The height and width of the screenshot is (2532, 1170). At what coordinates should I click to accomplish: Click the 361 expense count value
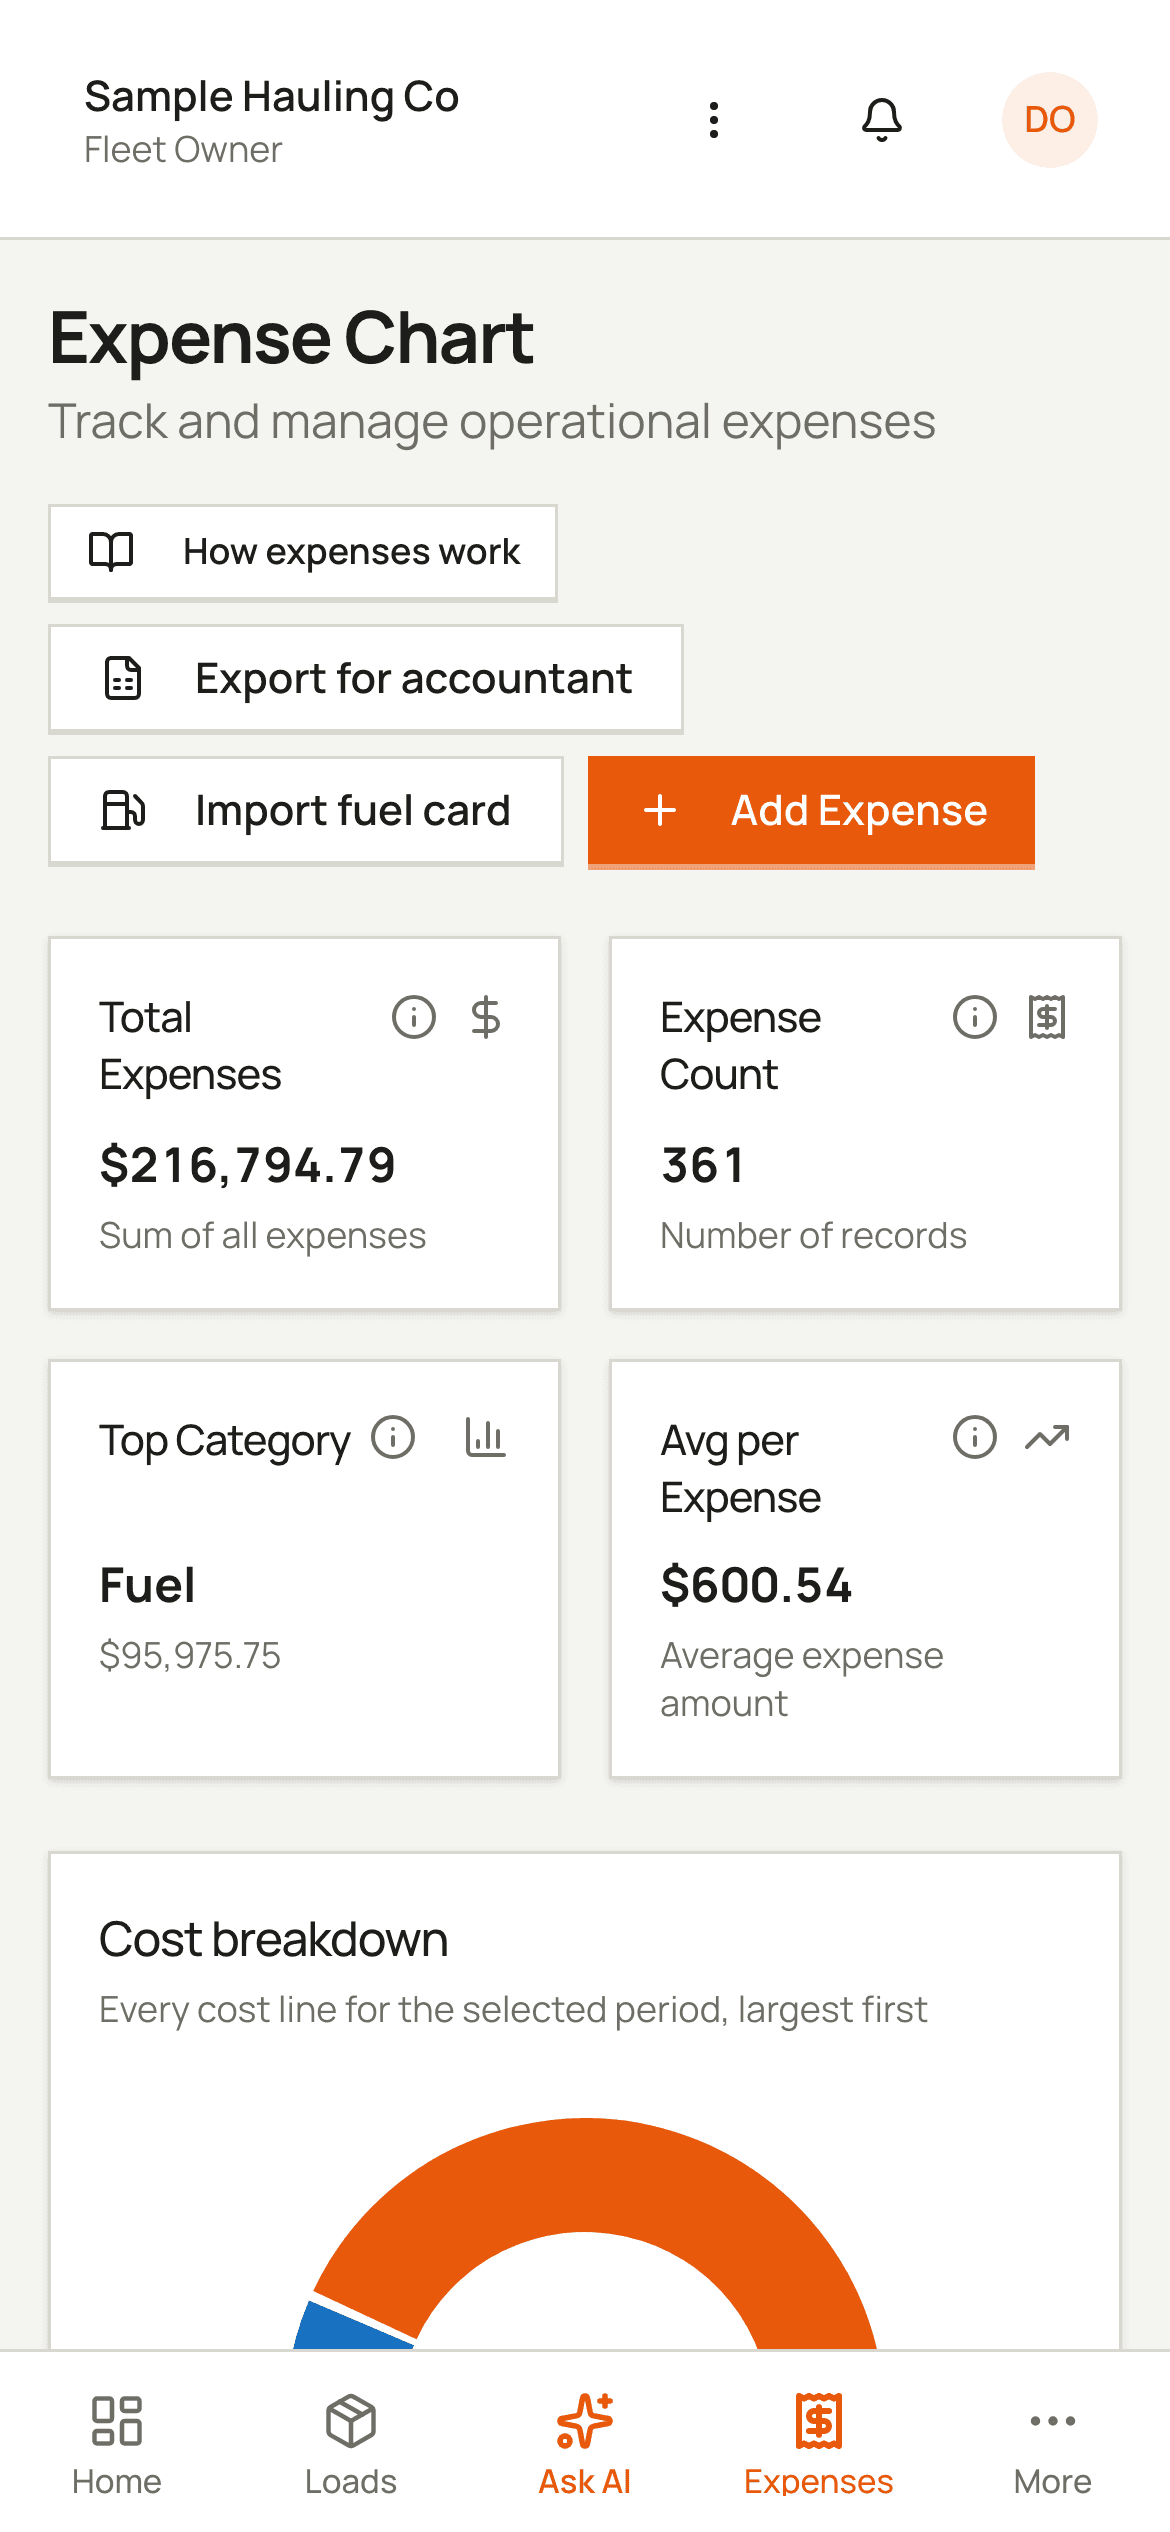point(703,1166)
